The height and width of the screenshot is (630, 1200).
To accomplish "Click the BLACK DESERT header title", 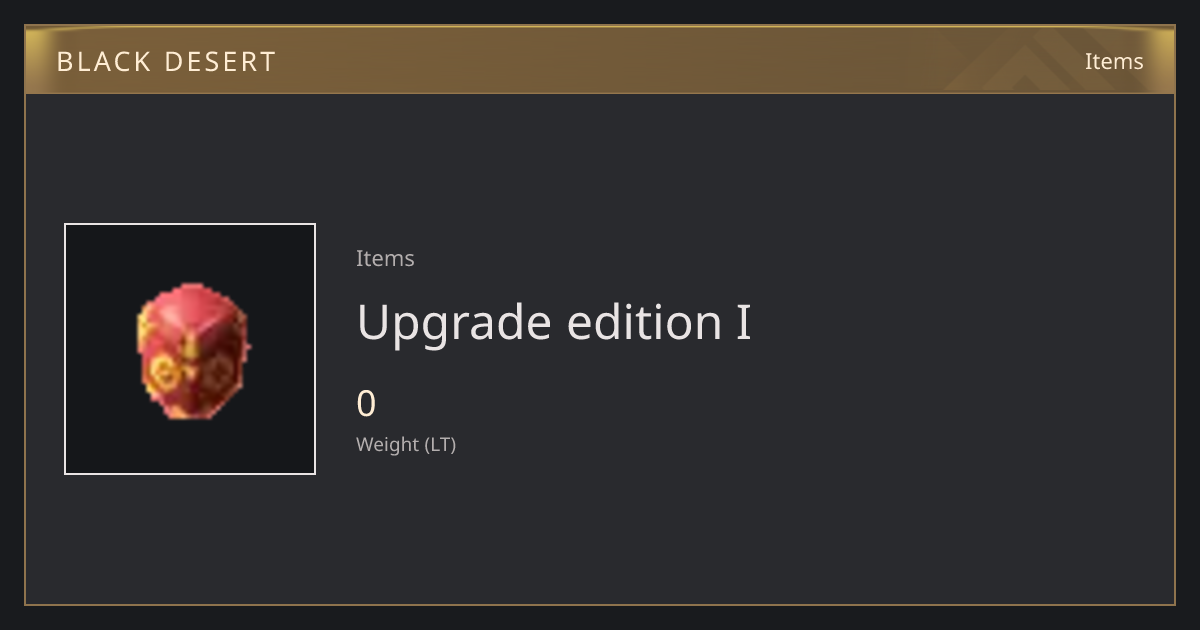I will tap(166, 62).
